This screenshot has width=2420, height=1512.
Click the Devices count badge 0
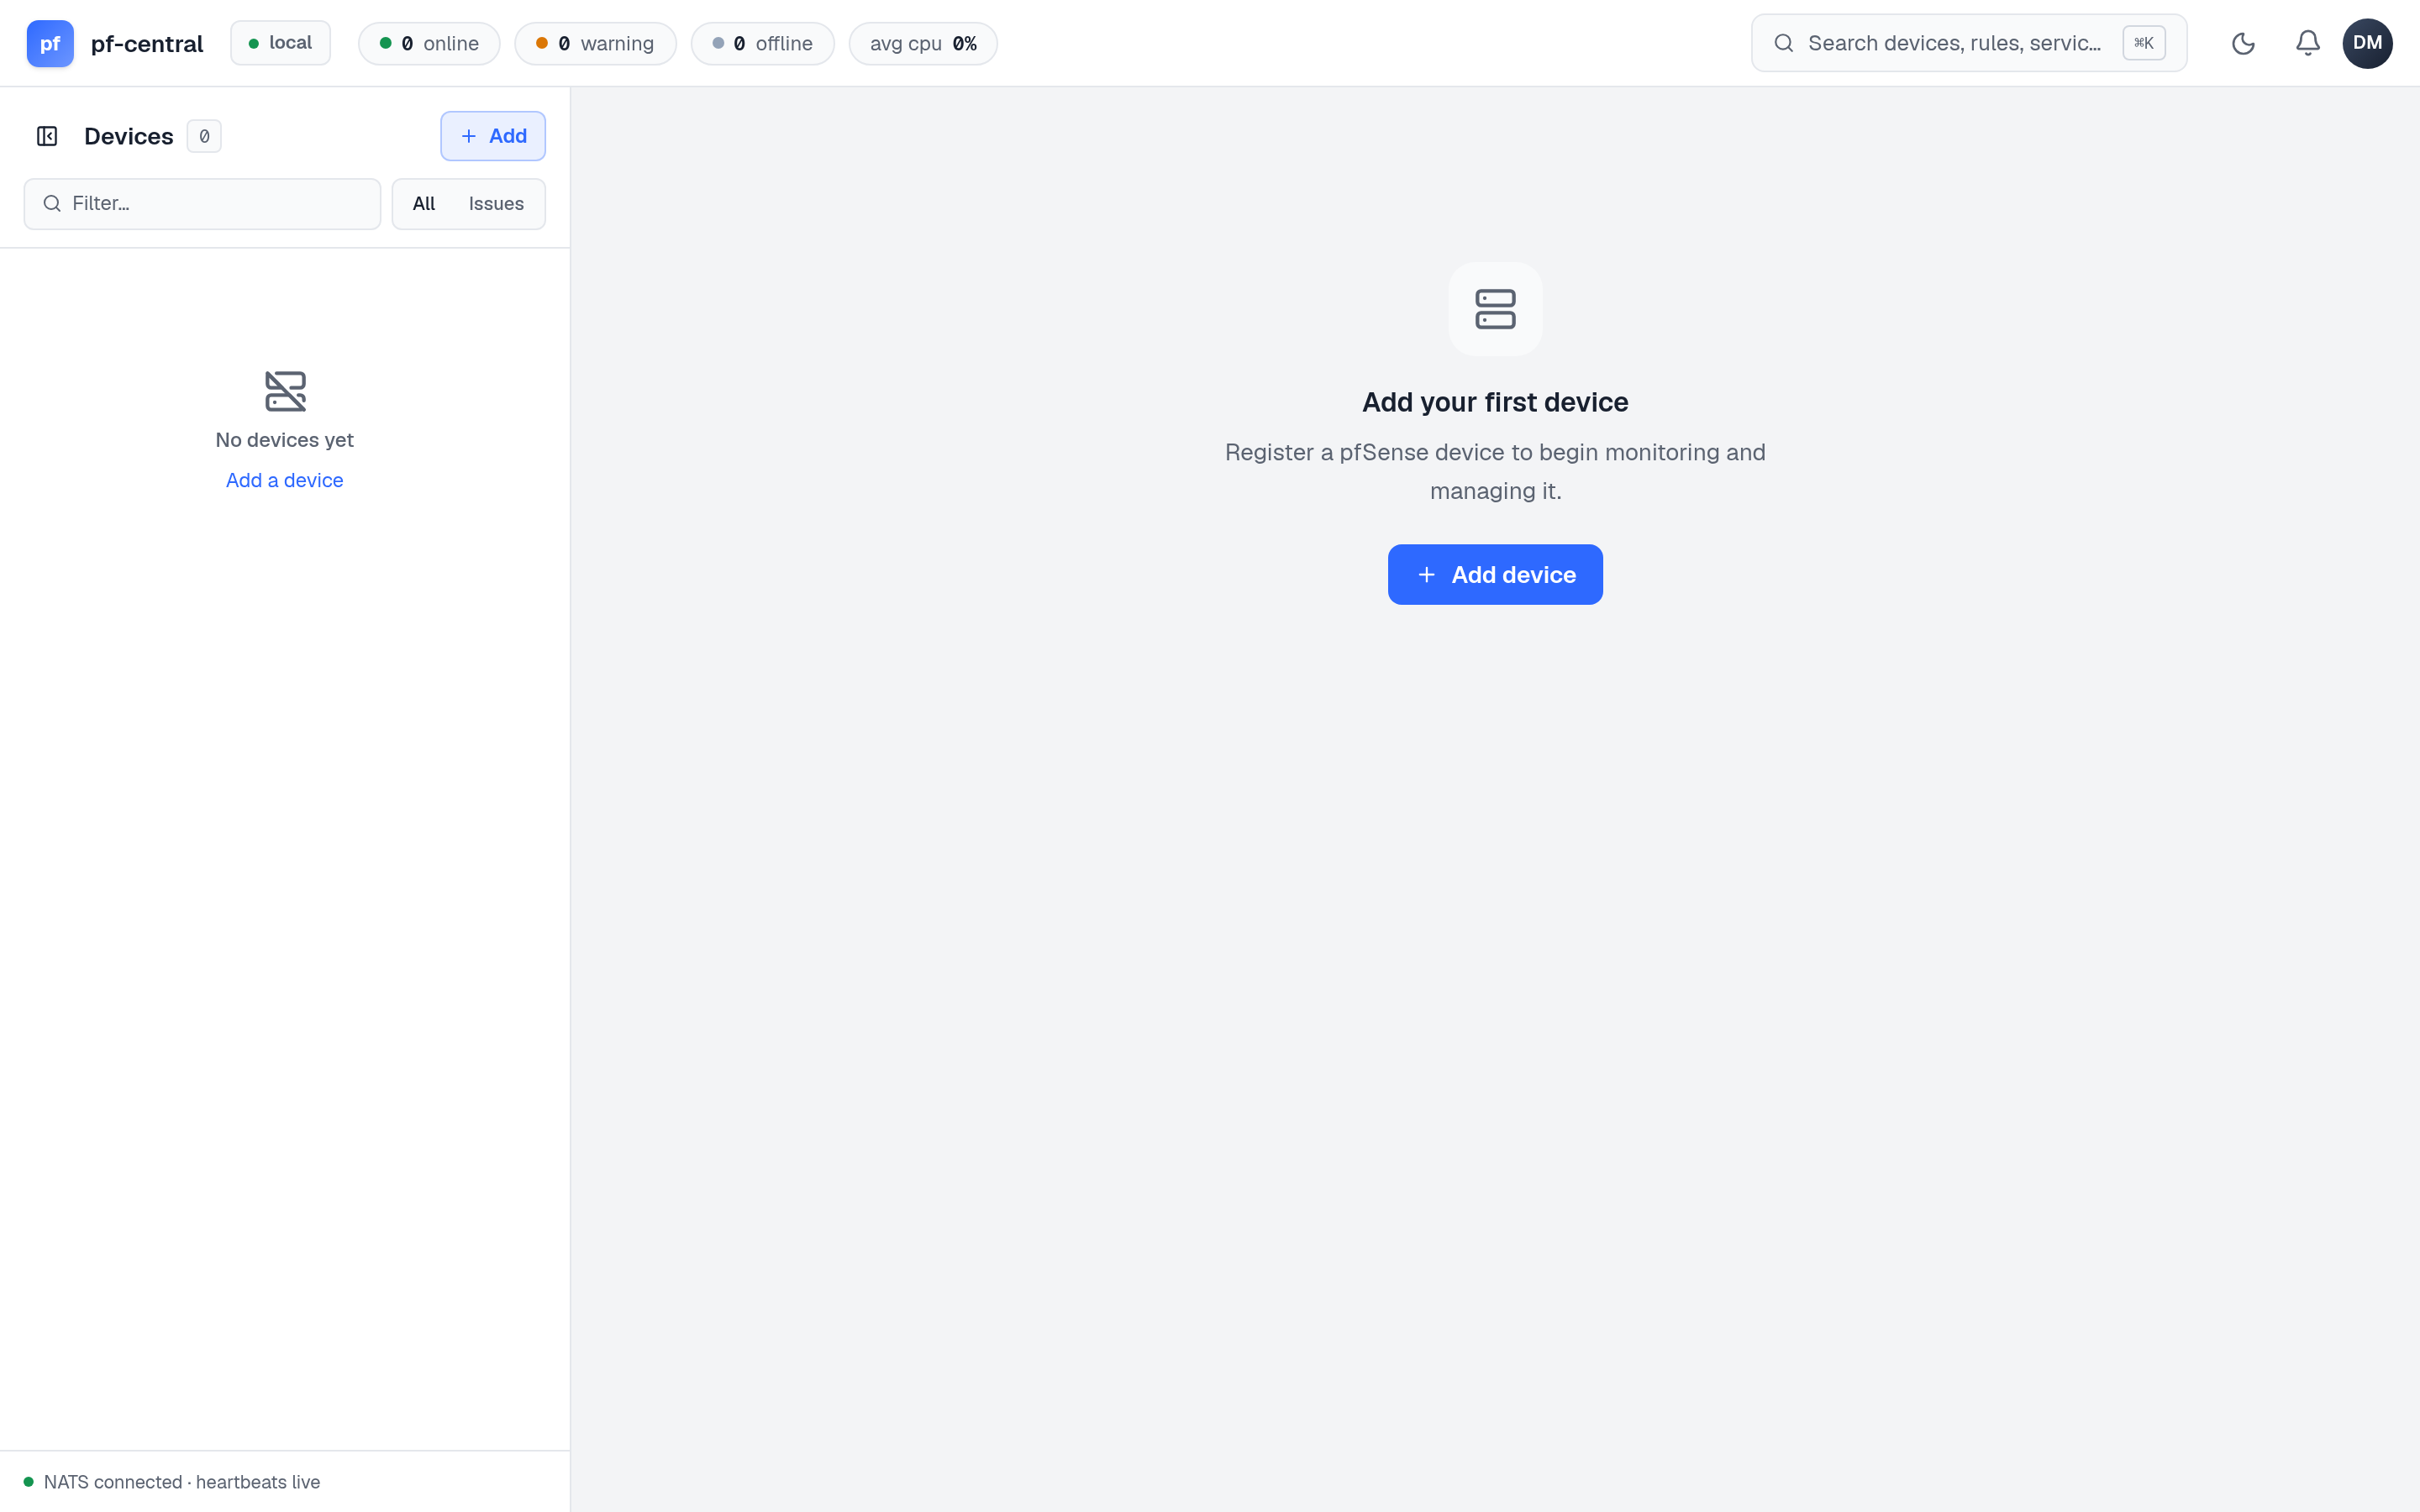pyautogui.click(x=204, y=136)
